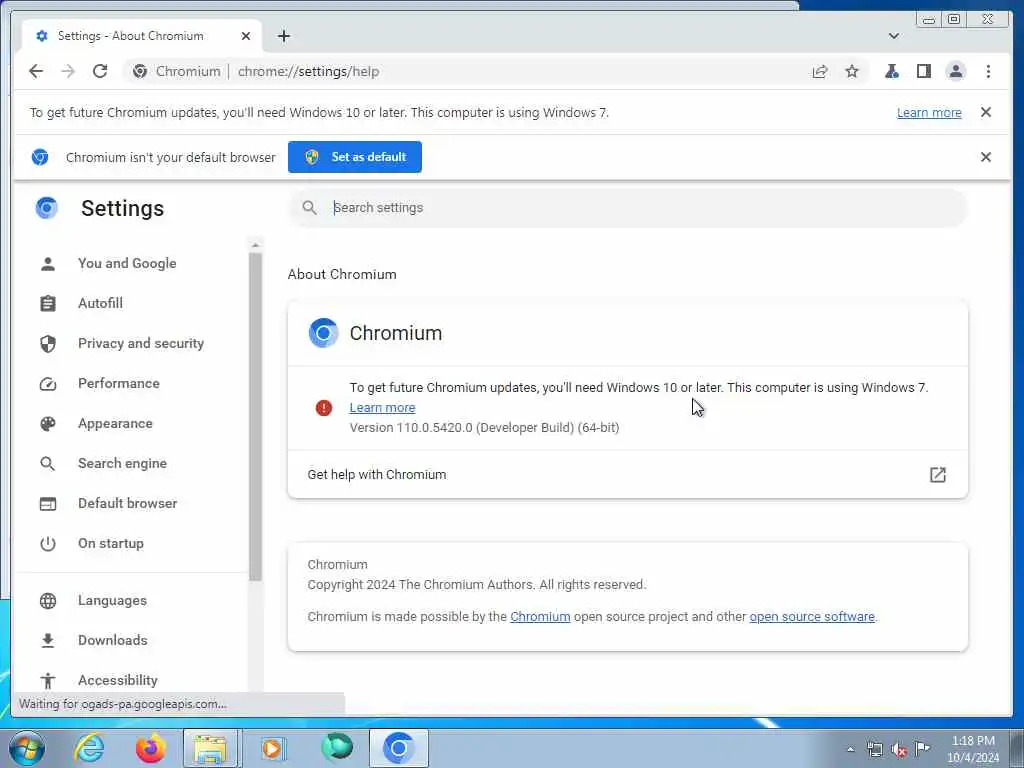Open the Chrome Labs flask icon
The width and height of the screenshot is (1024, 768).
point(891,71)
